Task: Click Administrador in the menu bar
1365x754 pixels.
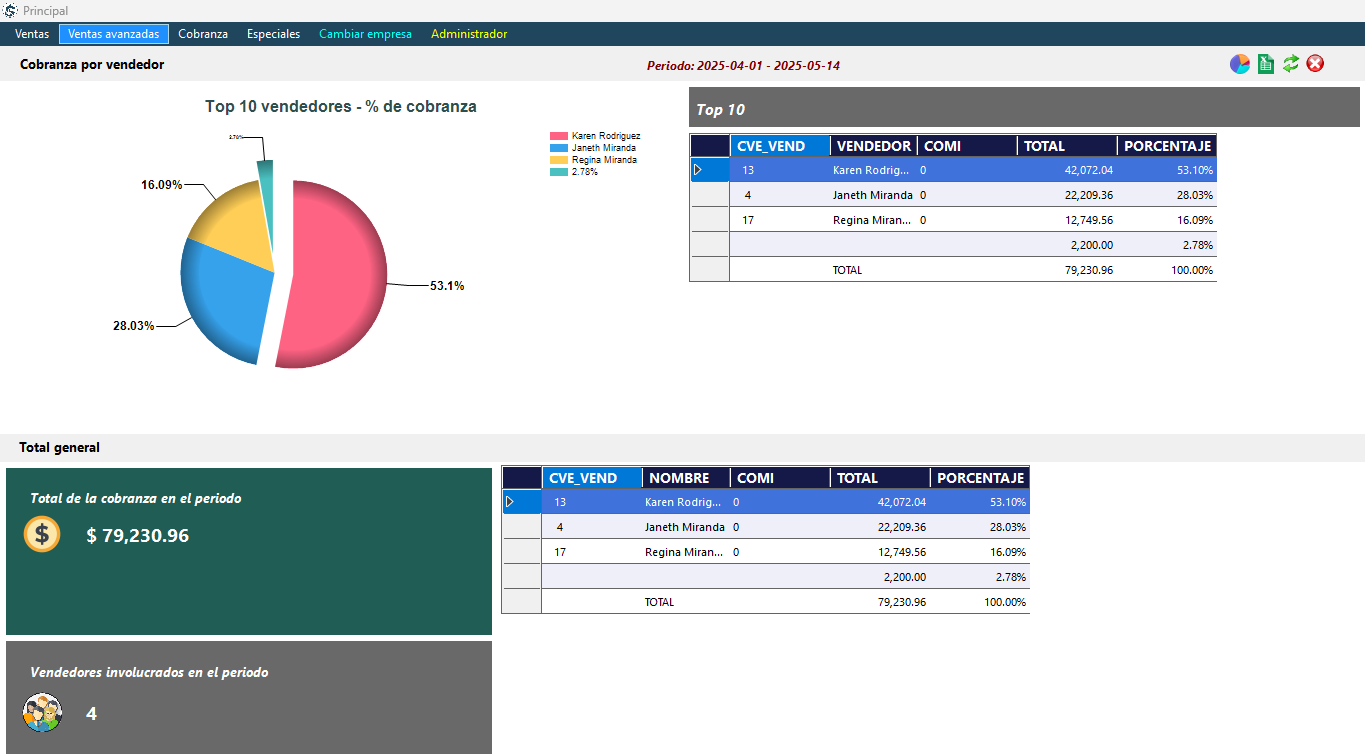Action: coord(469,34)
